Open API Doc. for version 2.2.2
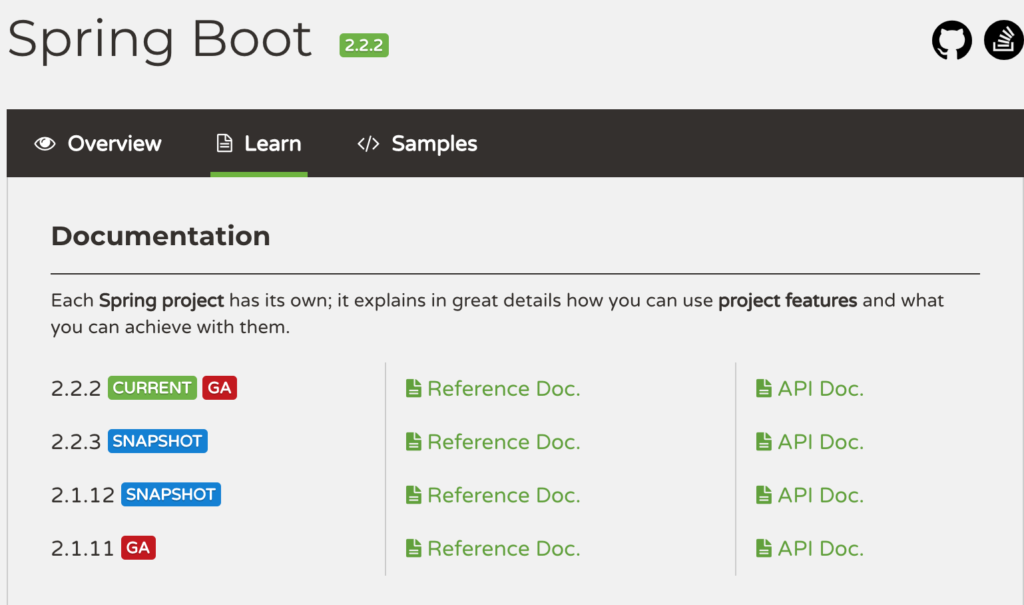This screenshot has width=1024, height=605. pos(820,389)
